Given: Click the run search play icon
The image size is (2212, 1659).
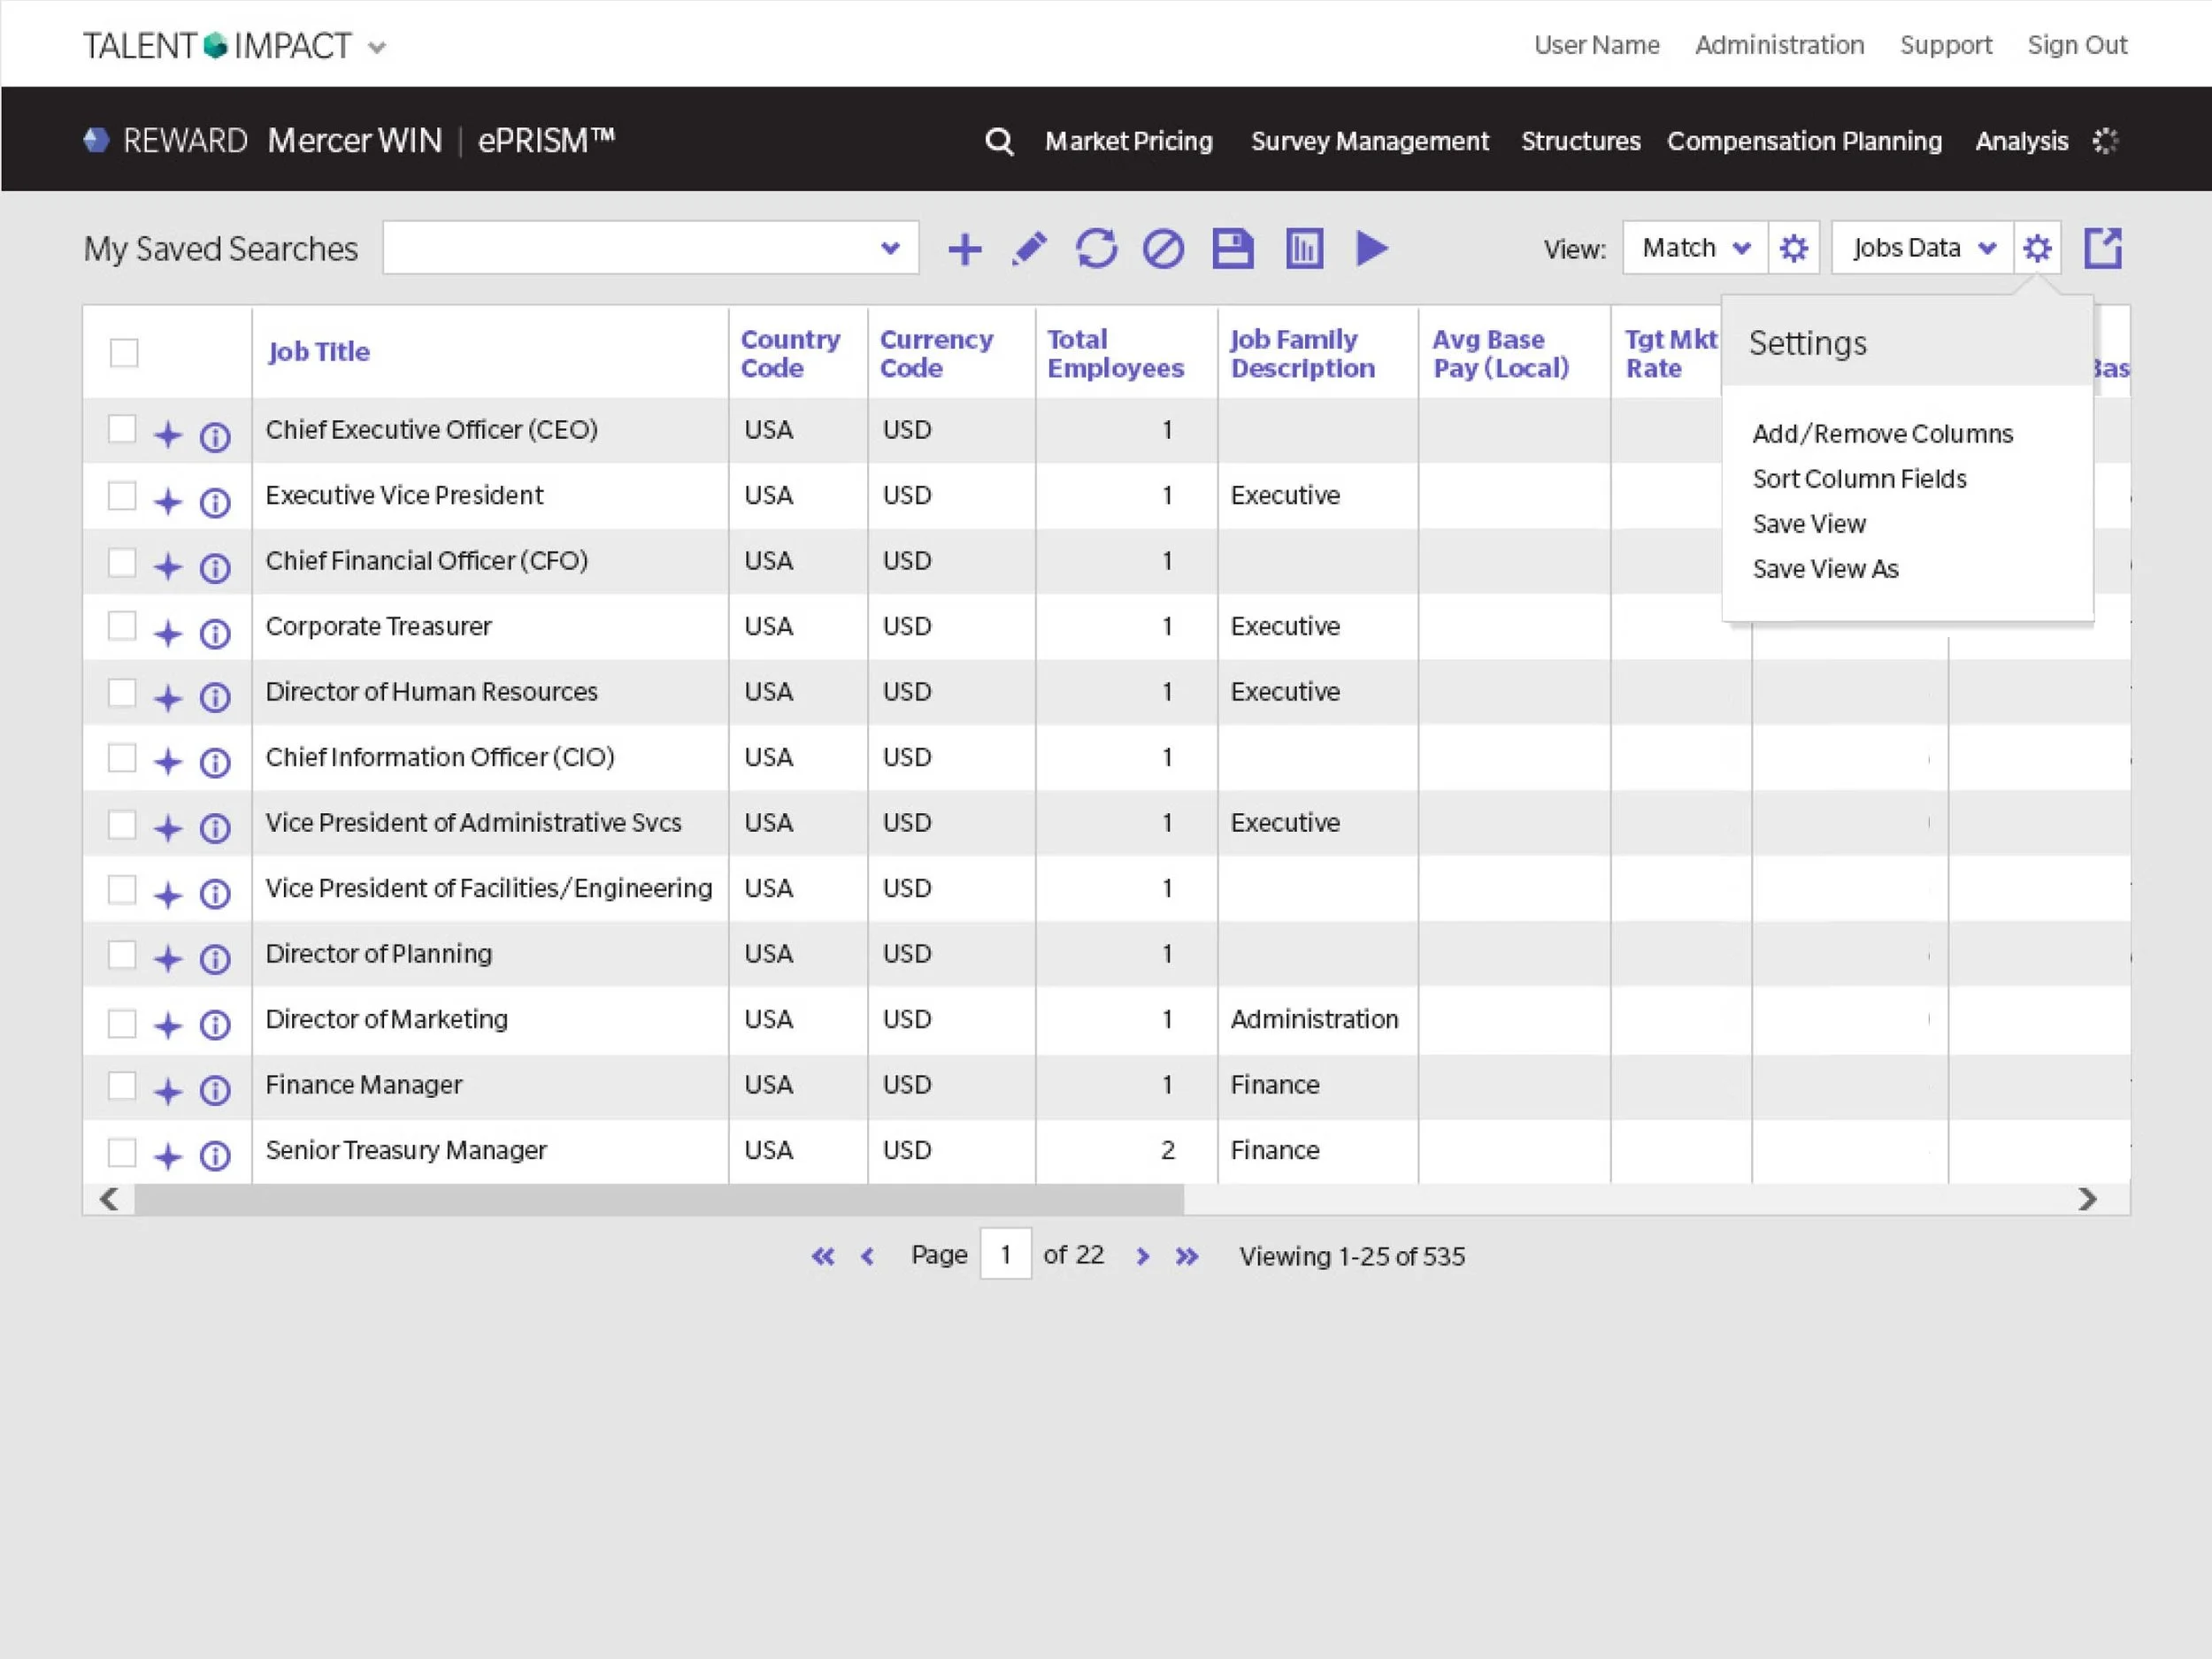Looking at the screenshot, I should (1371, 248).
